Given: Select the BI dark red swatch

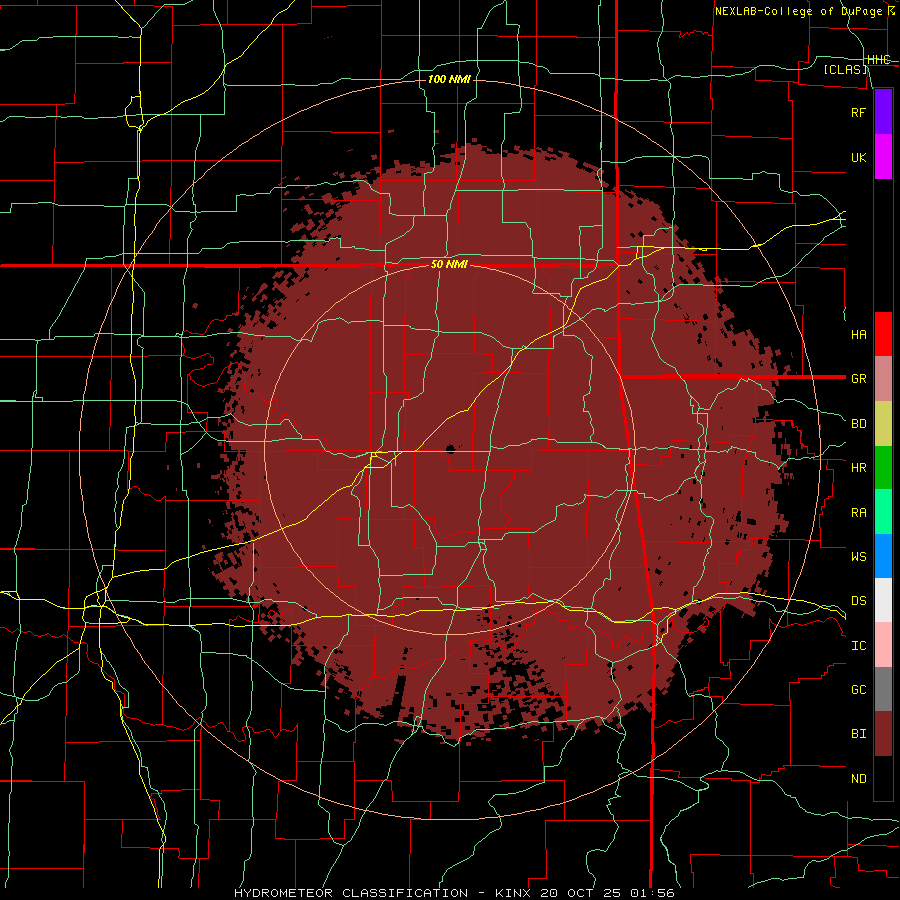Looking at the screenshot, I should pos(883,734).
